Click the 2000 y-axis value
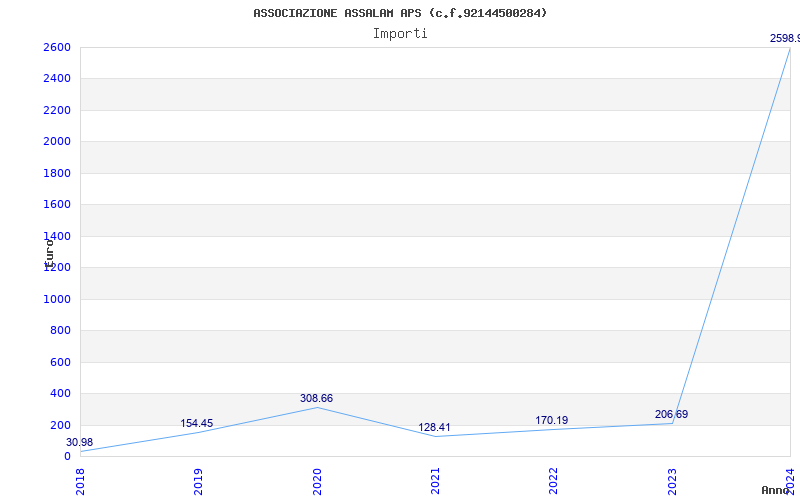 57,142
